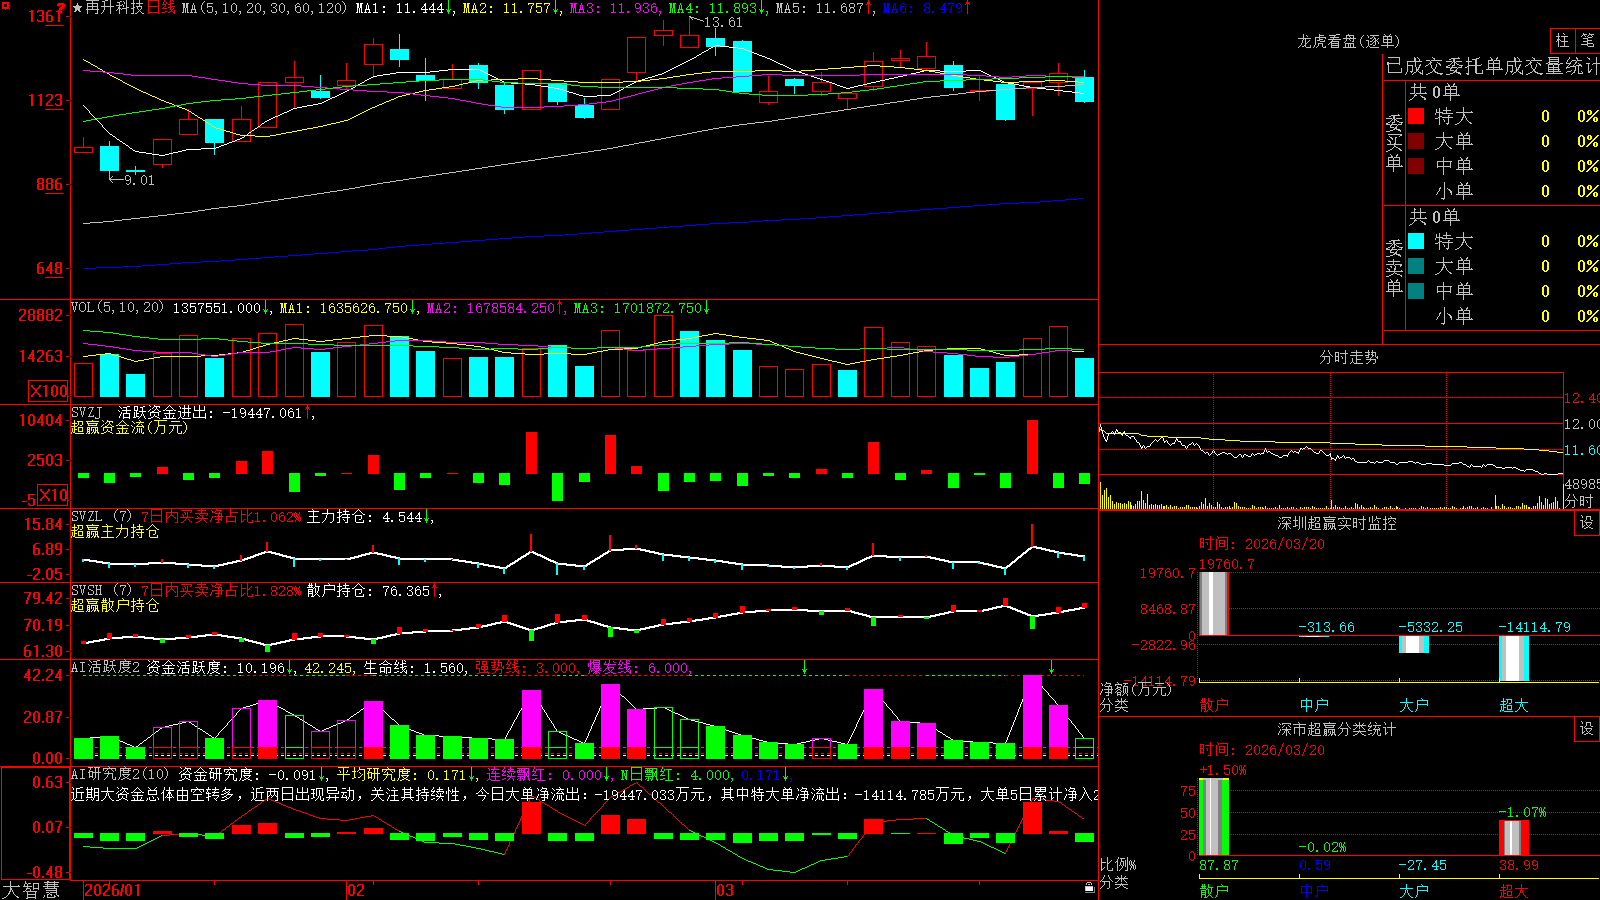Screen dimensions: 1600x900
Task: Click the AI活跃度2 indicator label
Action: point(106,667)
